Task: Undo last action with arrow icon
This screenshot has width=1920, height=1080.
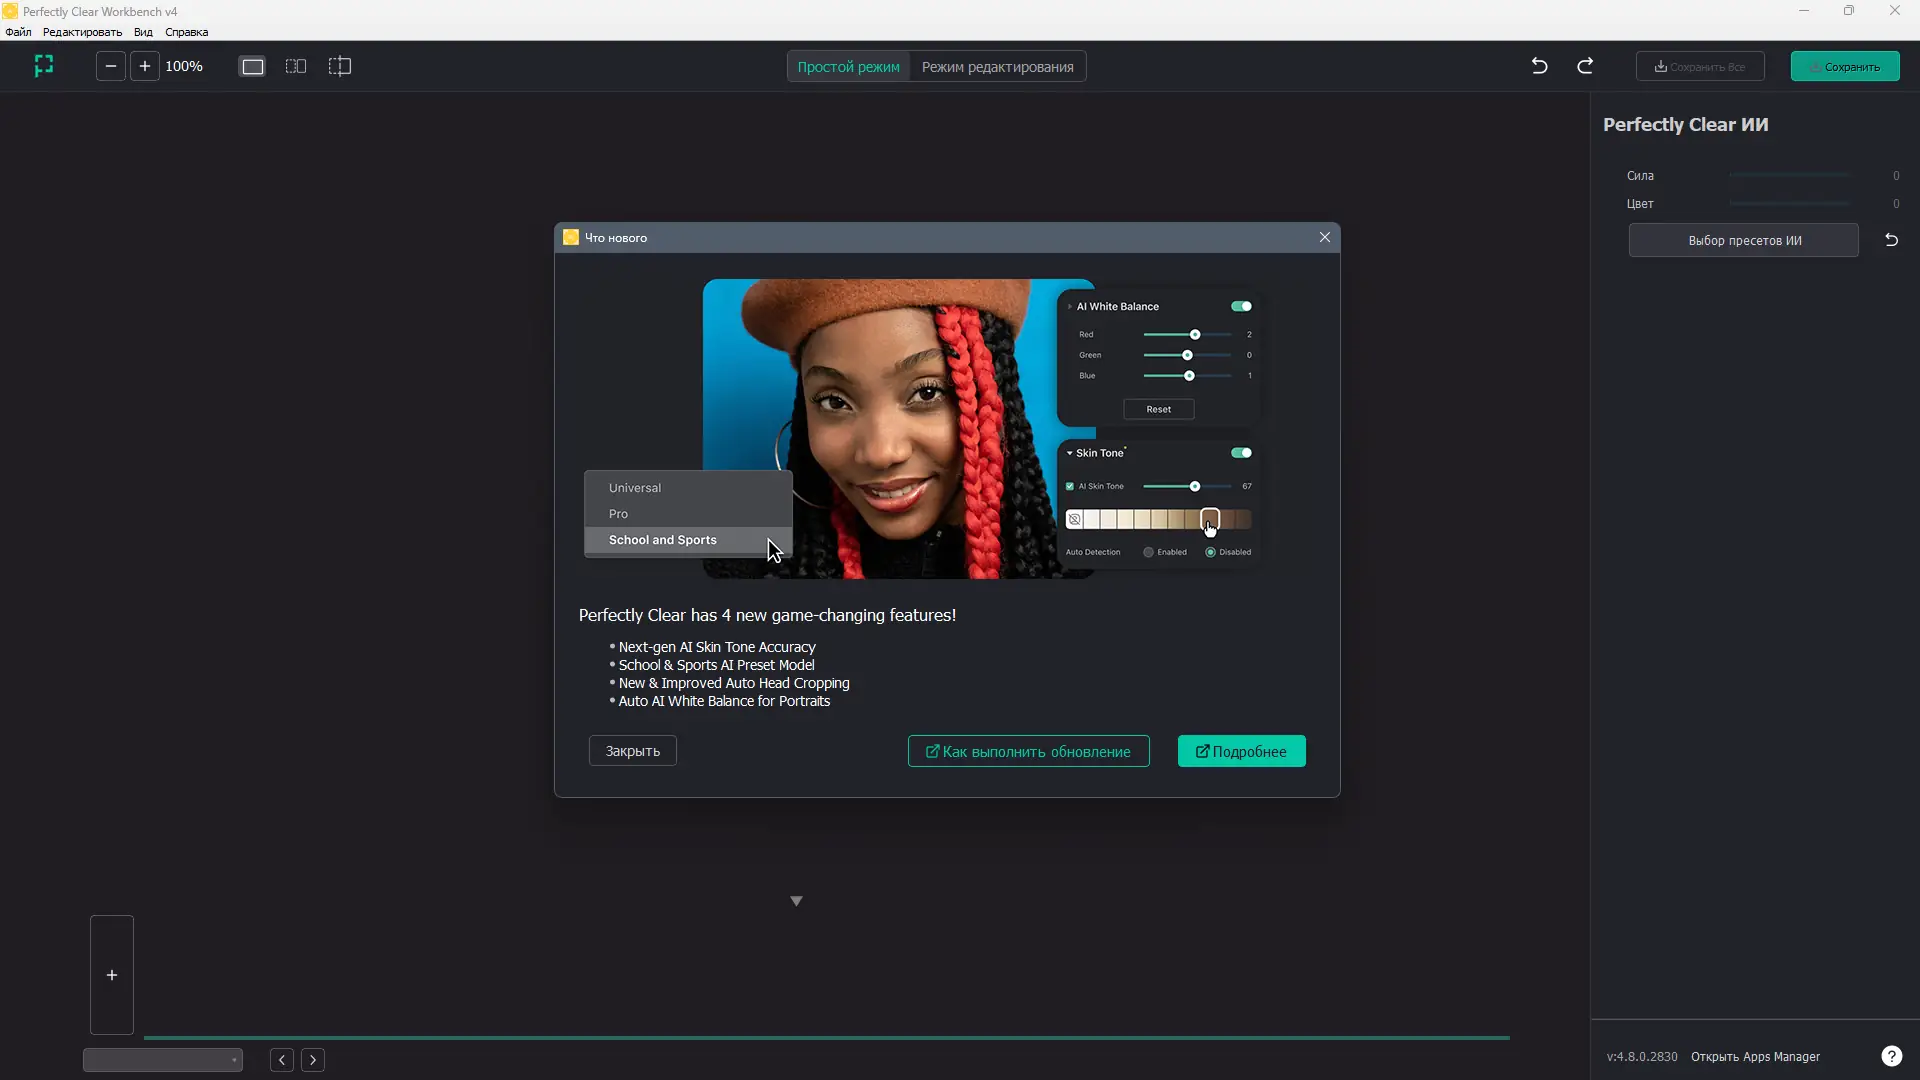Action: [x=1540, y=66]
